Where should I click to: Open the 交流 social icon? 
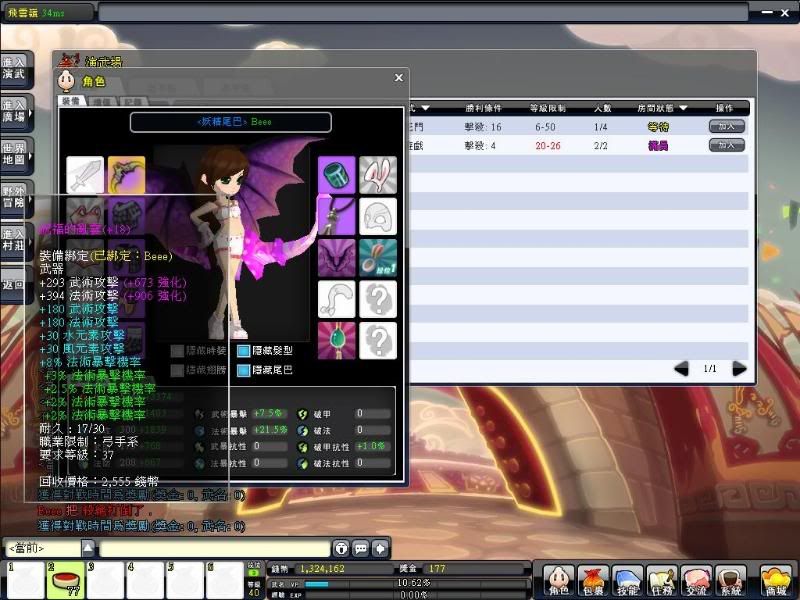coord(695,579)
